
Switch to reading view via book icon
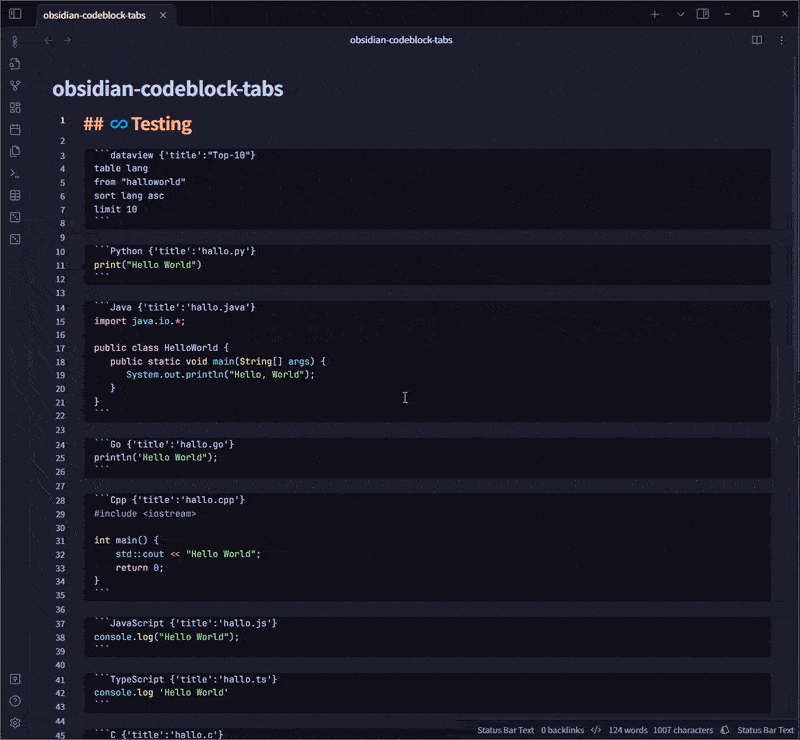757,40
